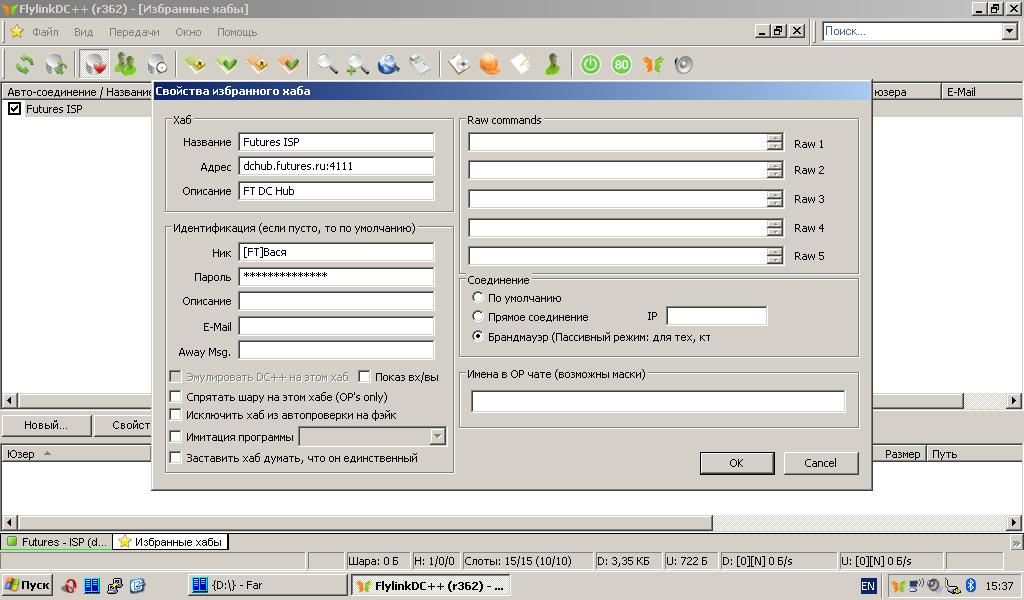Open recent hubs via the database-clock icon
The image size is (1024, 600).
tap(157, 64)
